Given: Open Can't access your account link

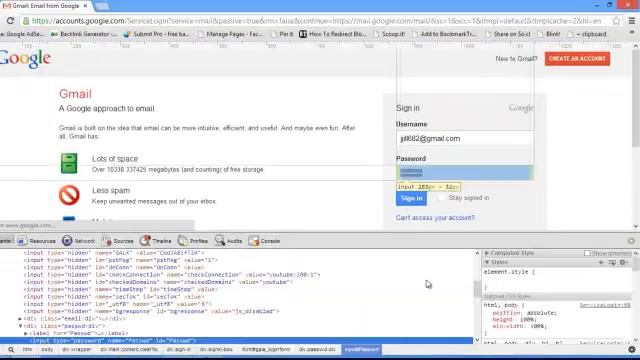Looking at the screenshot, I should pyautogui.click(x=435, y=218).
